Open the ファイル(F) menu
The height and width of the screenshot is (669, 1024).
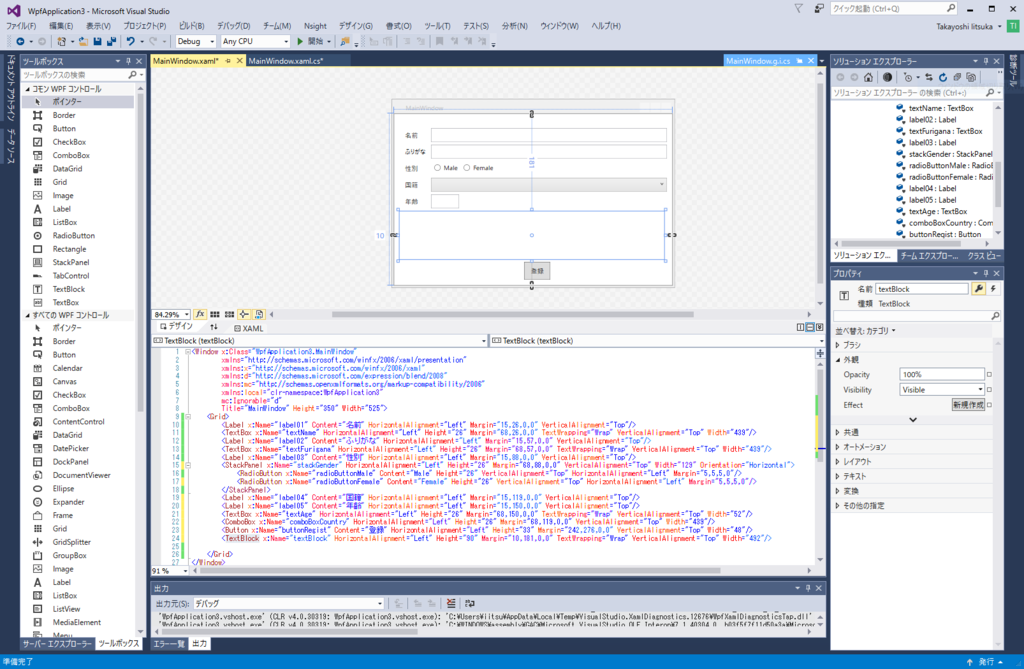pos(21,26)
